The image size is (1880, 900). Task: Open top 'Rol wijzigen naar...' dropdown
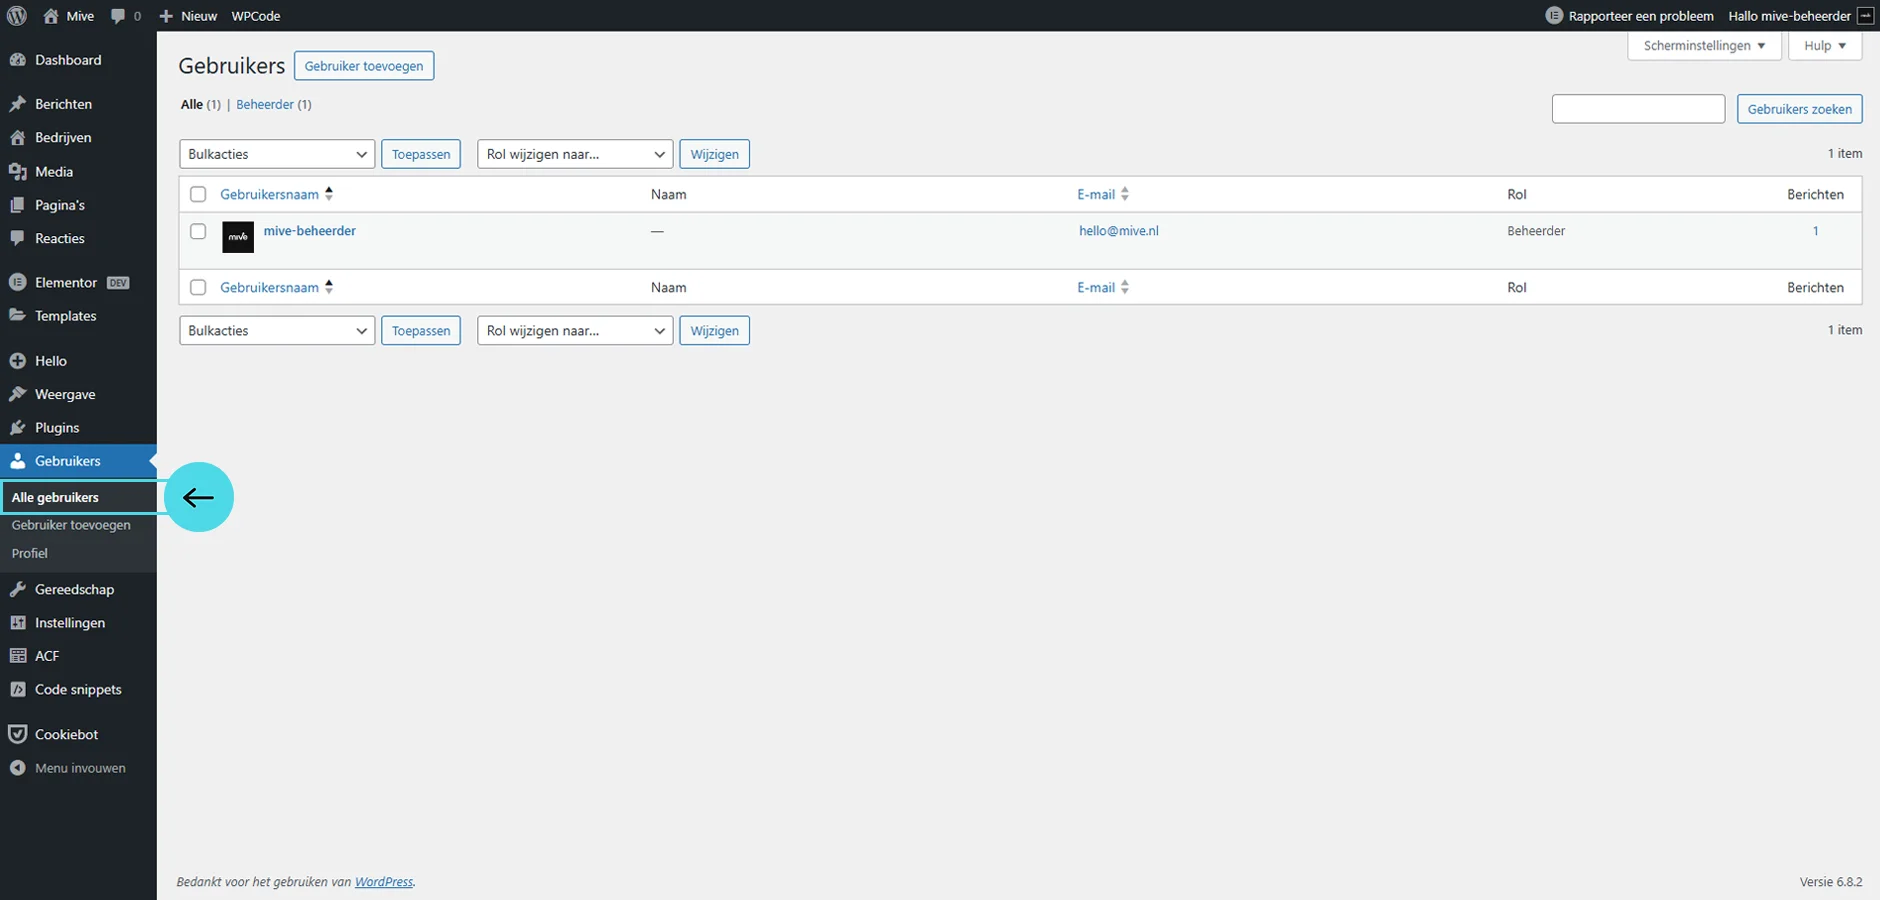coord(575,154)
